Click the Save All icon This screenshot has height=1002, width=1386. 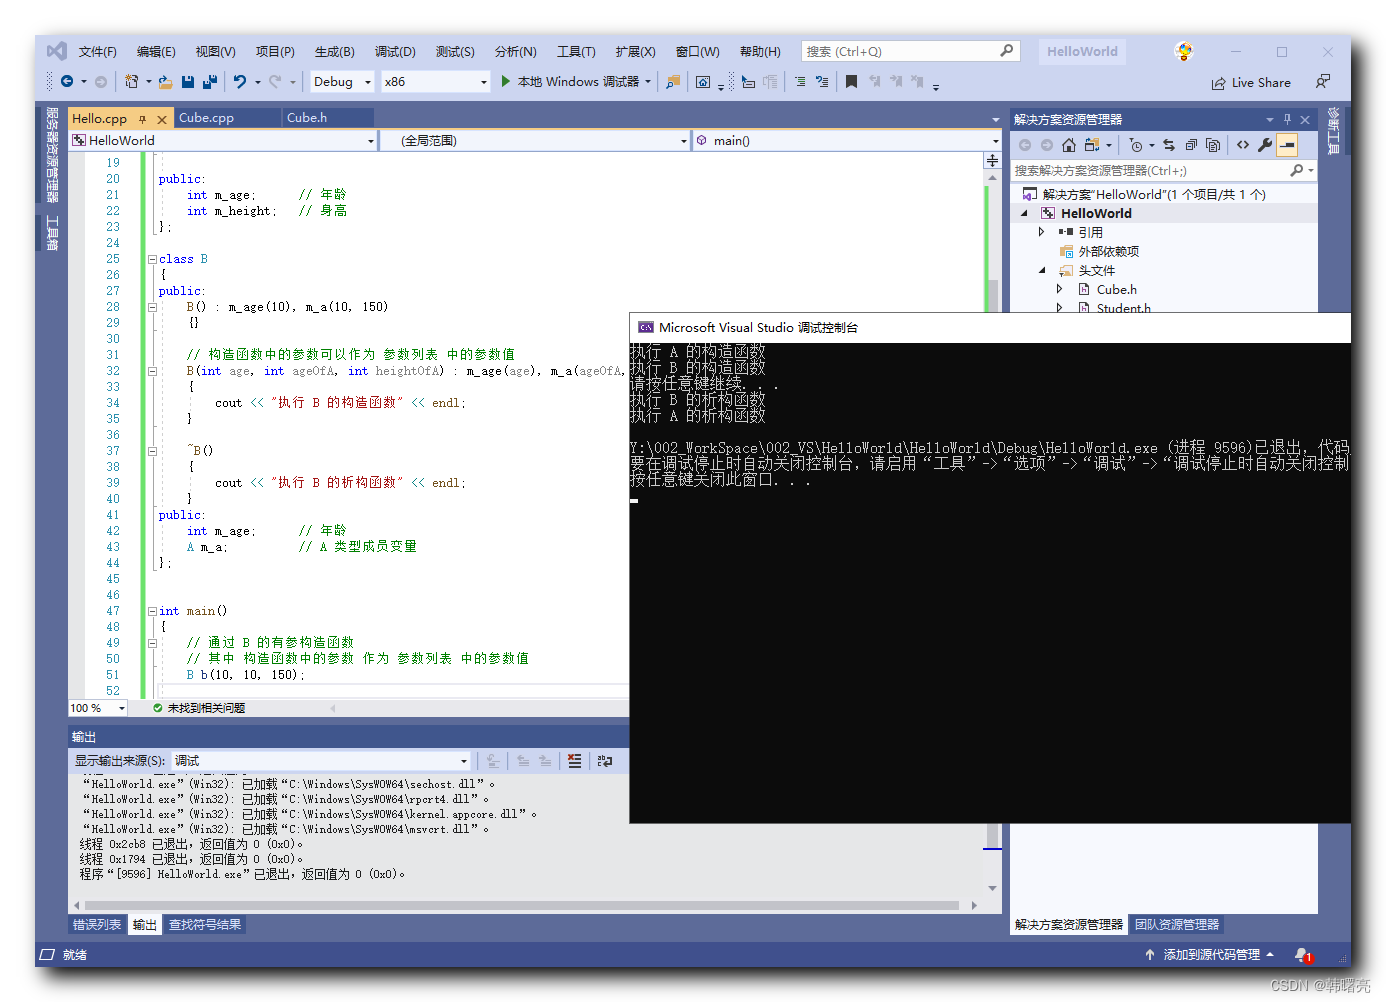pos(210,82)
